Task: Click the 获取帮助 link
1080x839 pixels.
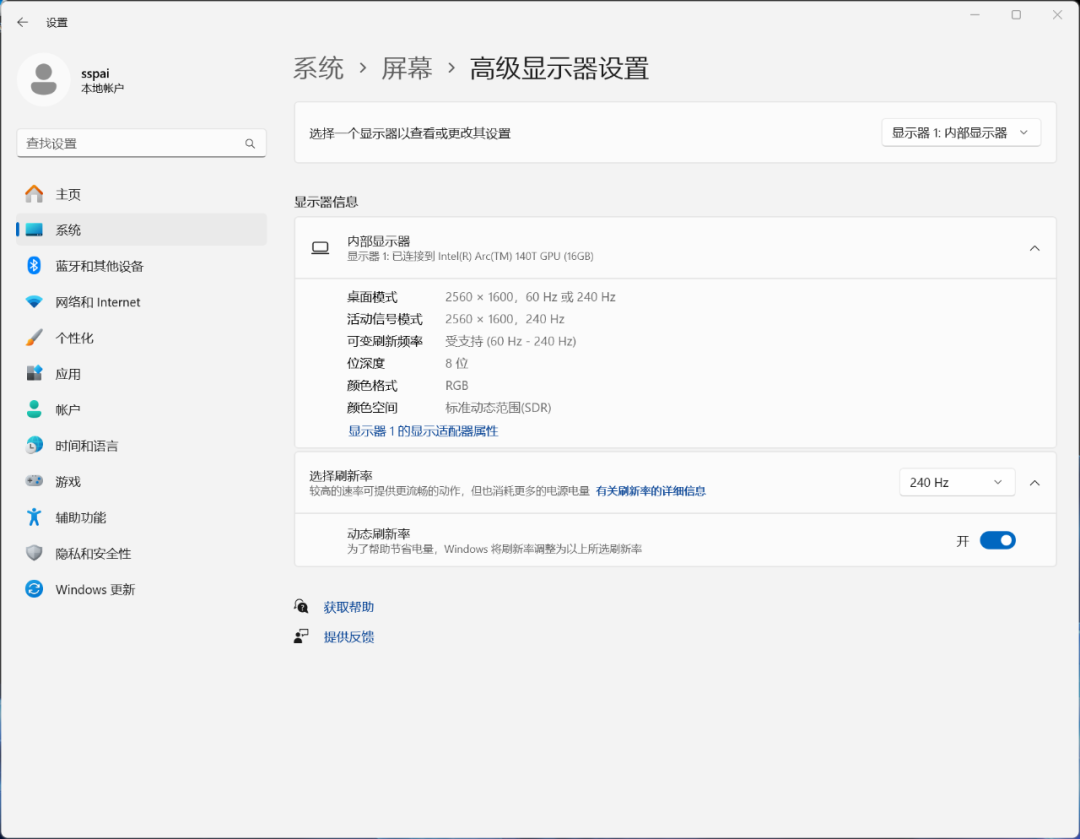Action: [349, 607]
